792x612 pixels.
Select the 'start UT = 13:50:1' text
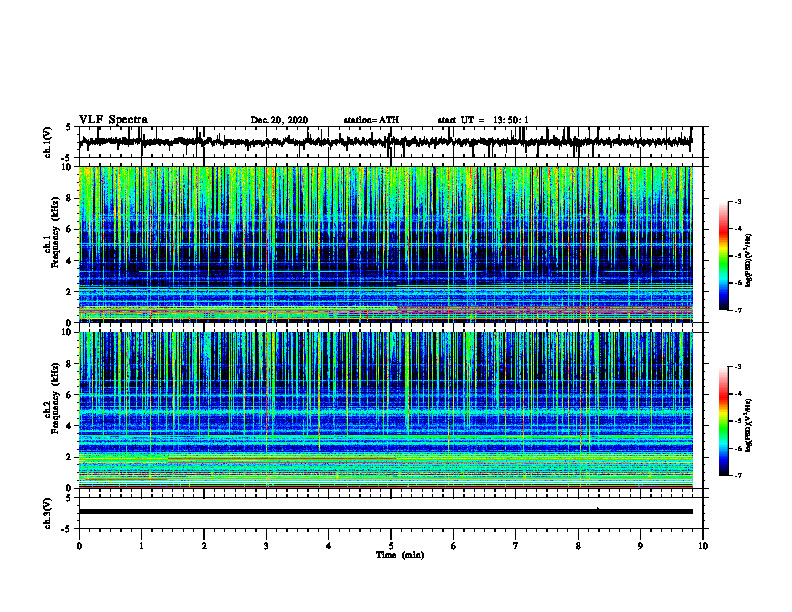[483, 120]
